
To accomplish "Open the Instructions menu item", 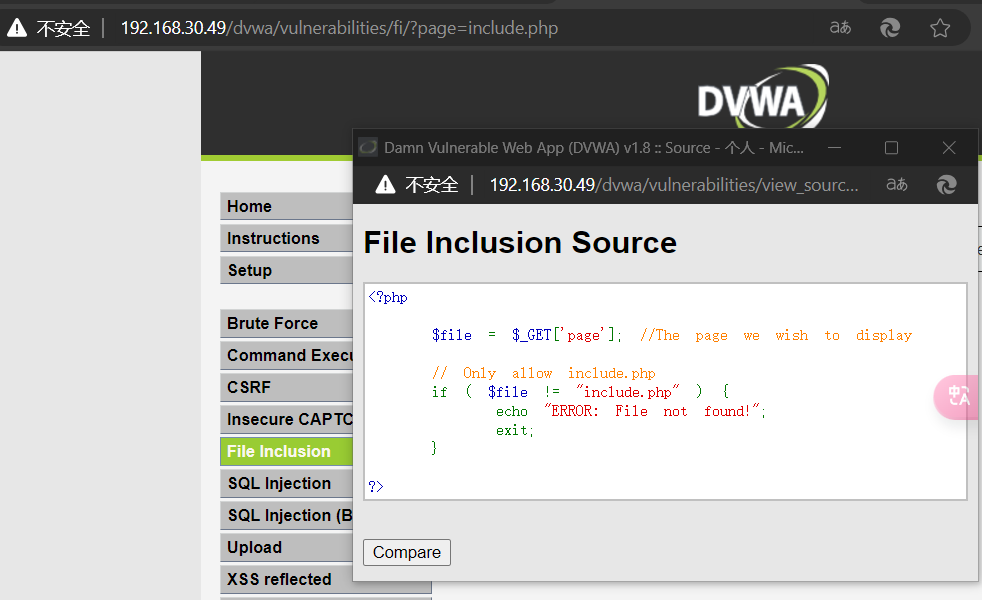I will point(287,238).
